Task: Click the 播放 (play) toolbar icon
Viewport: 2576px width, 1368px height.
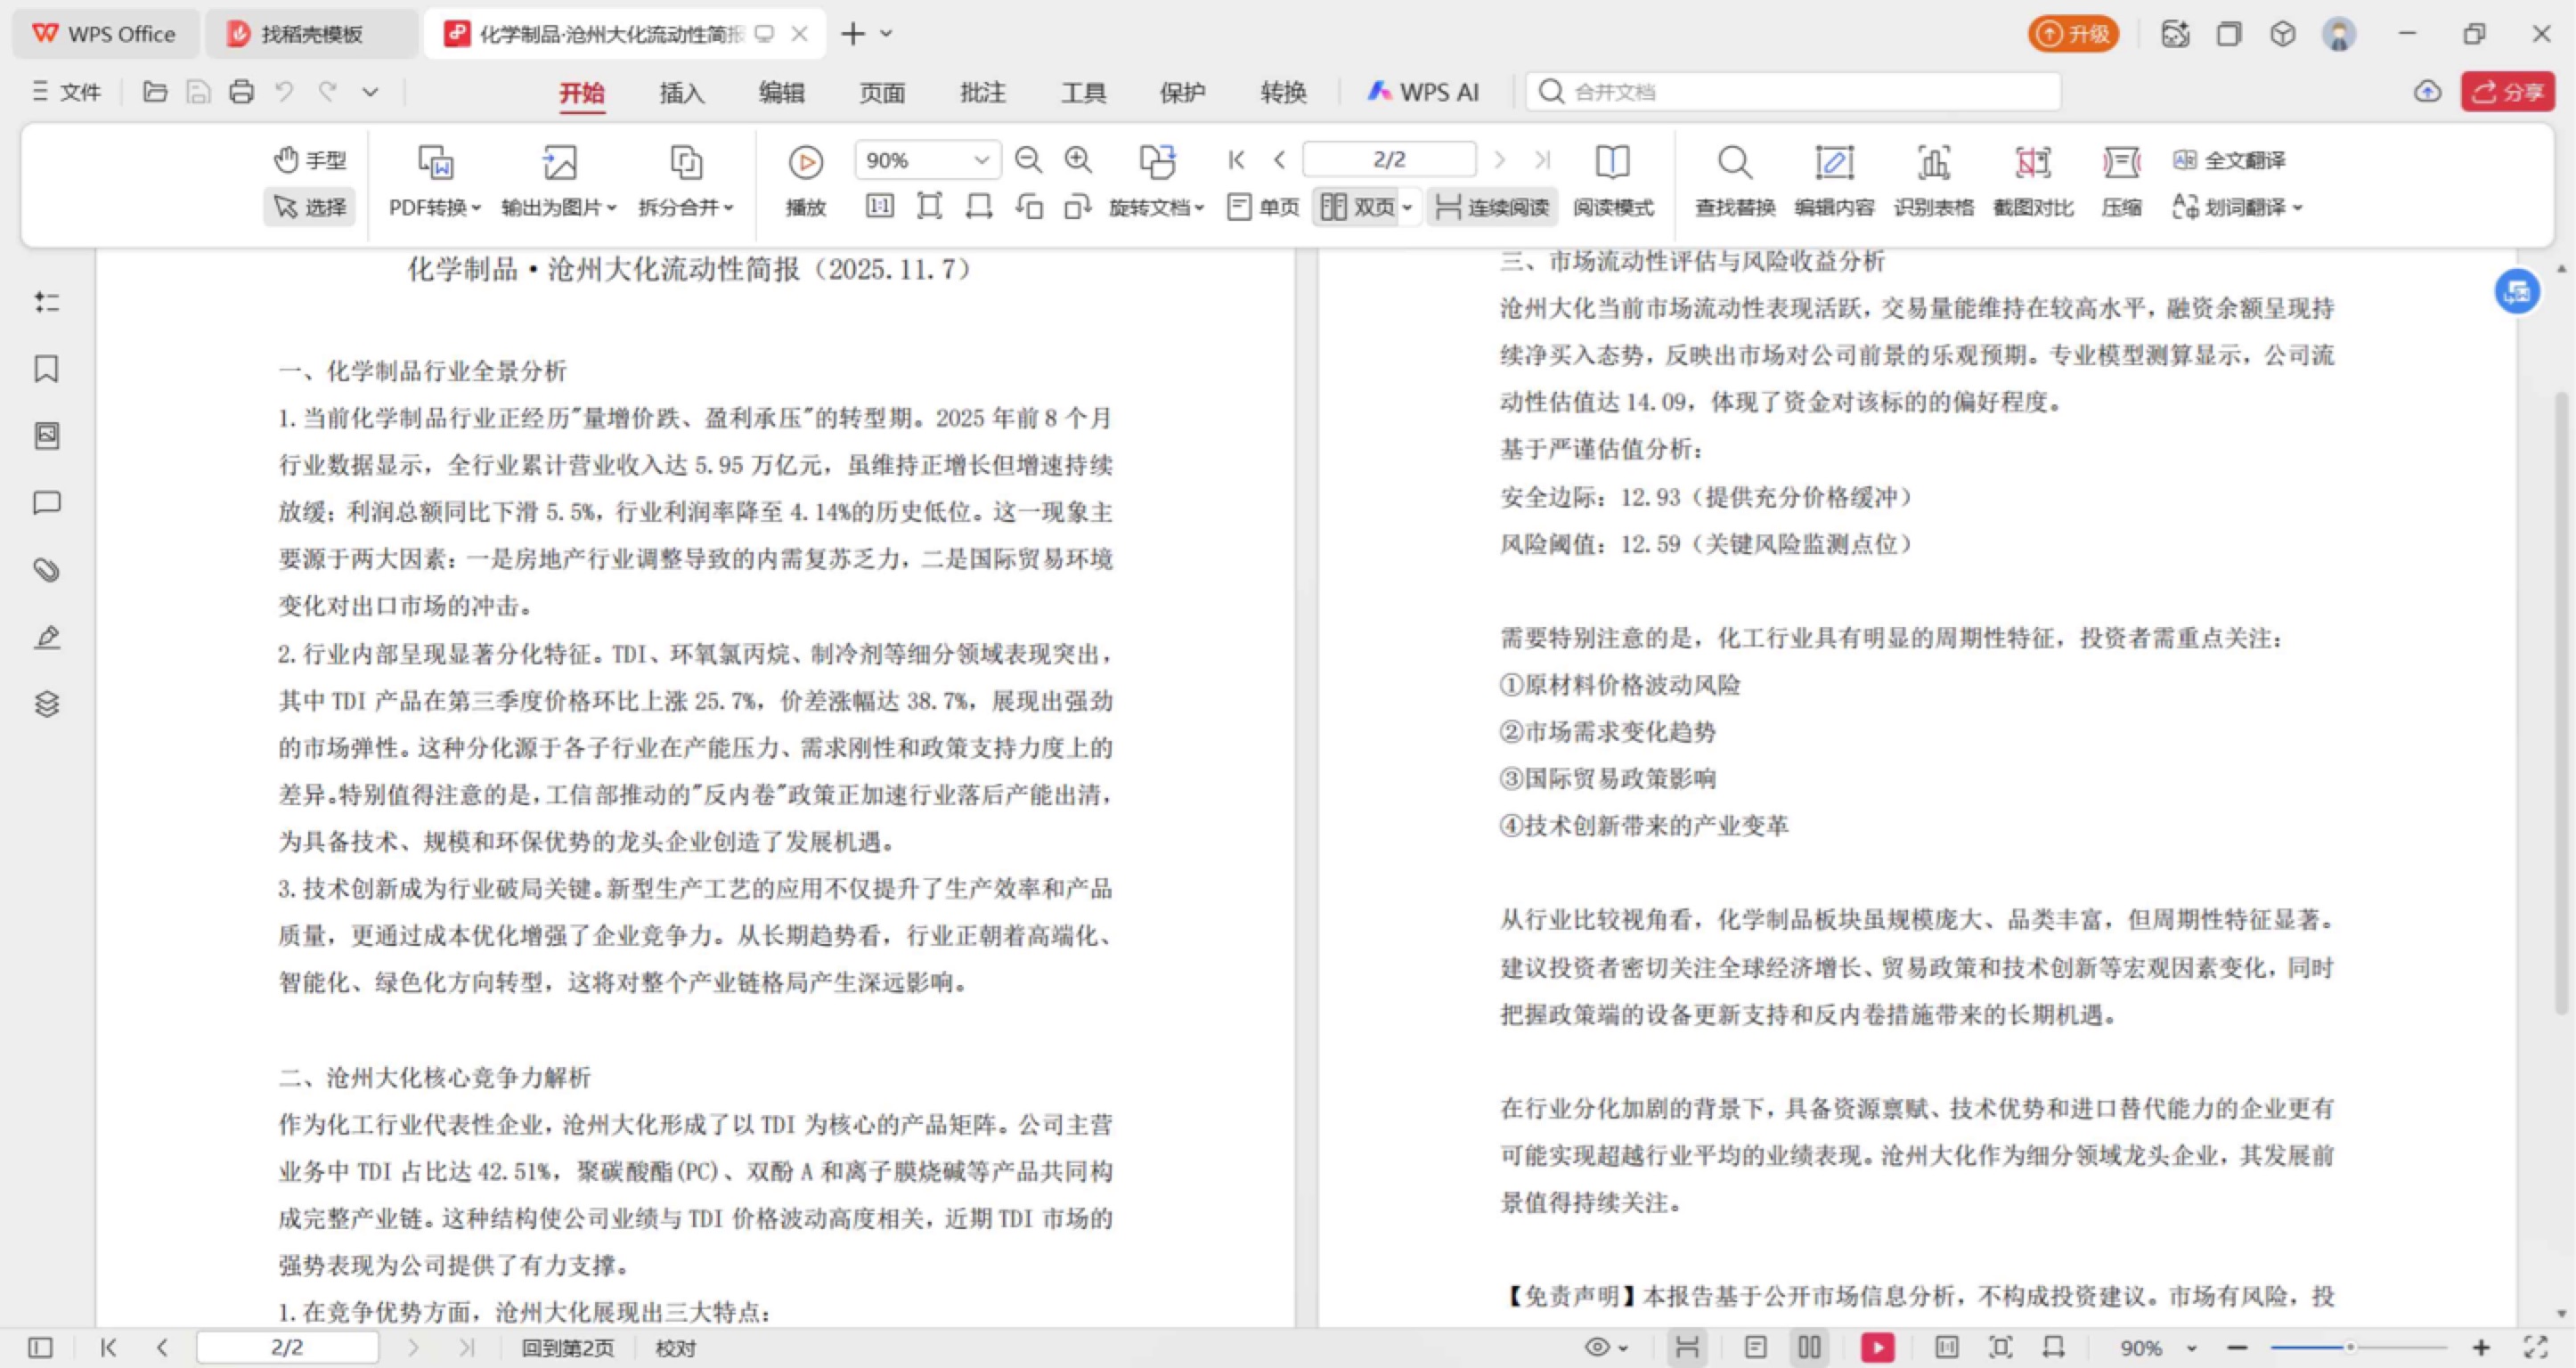Action: (805, 163)
